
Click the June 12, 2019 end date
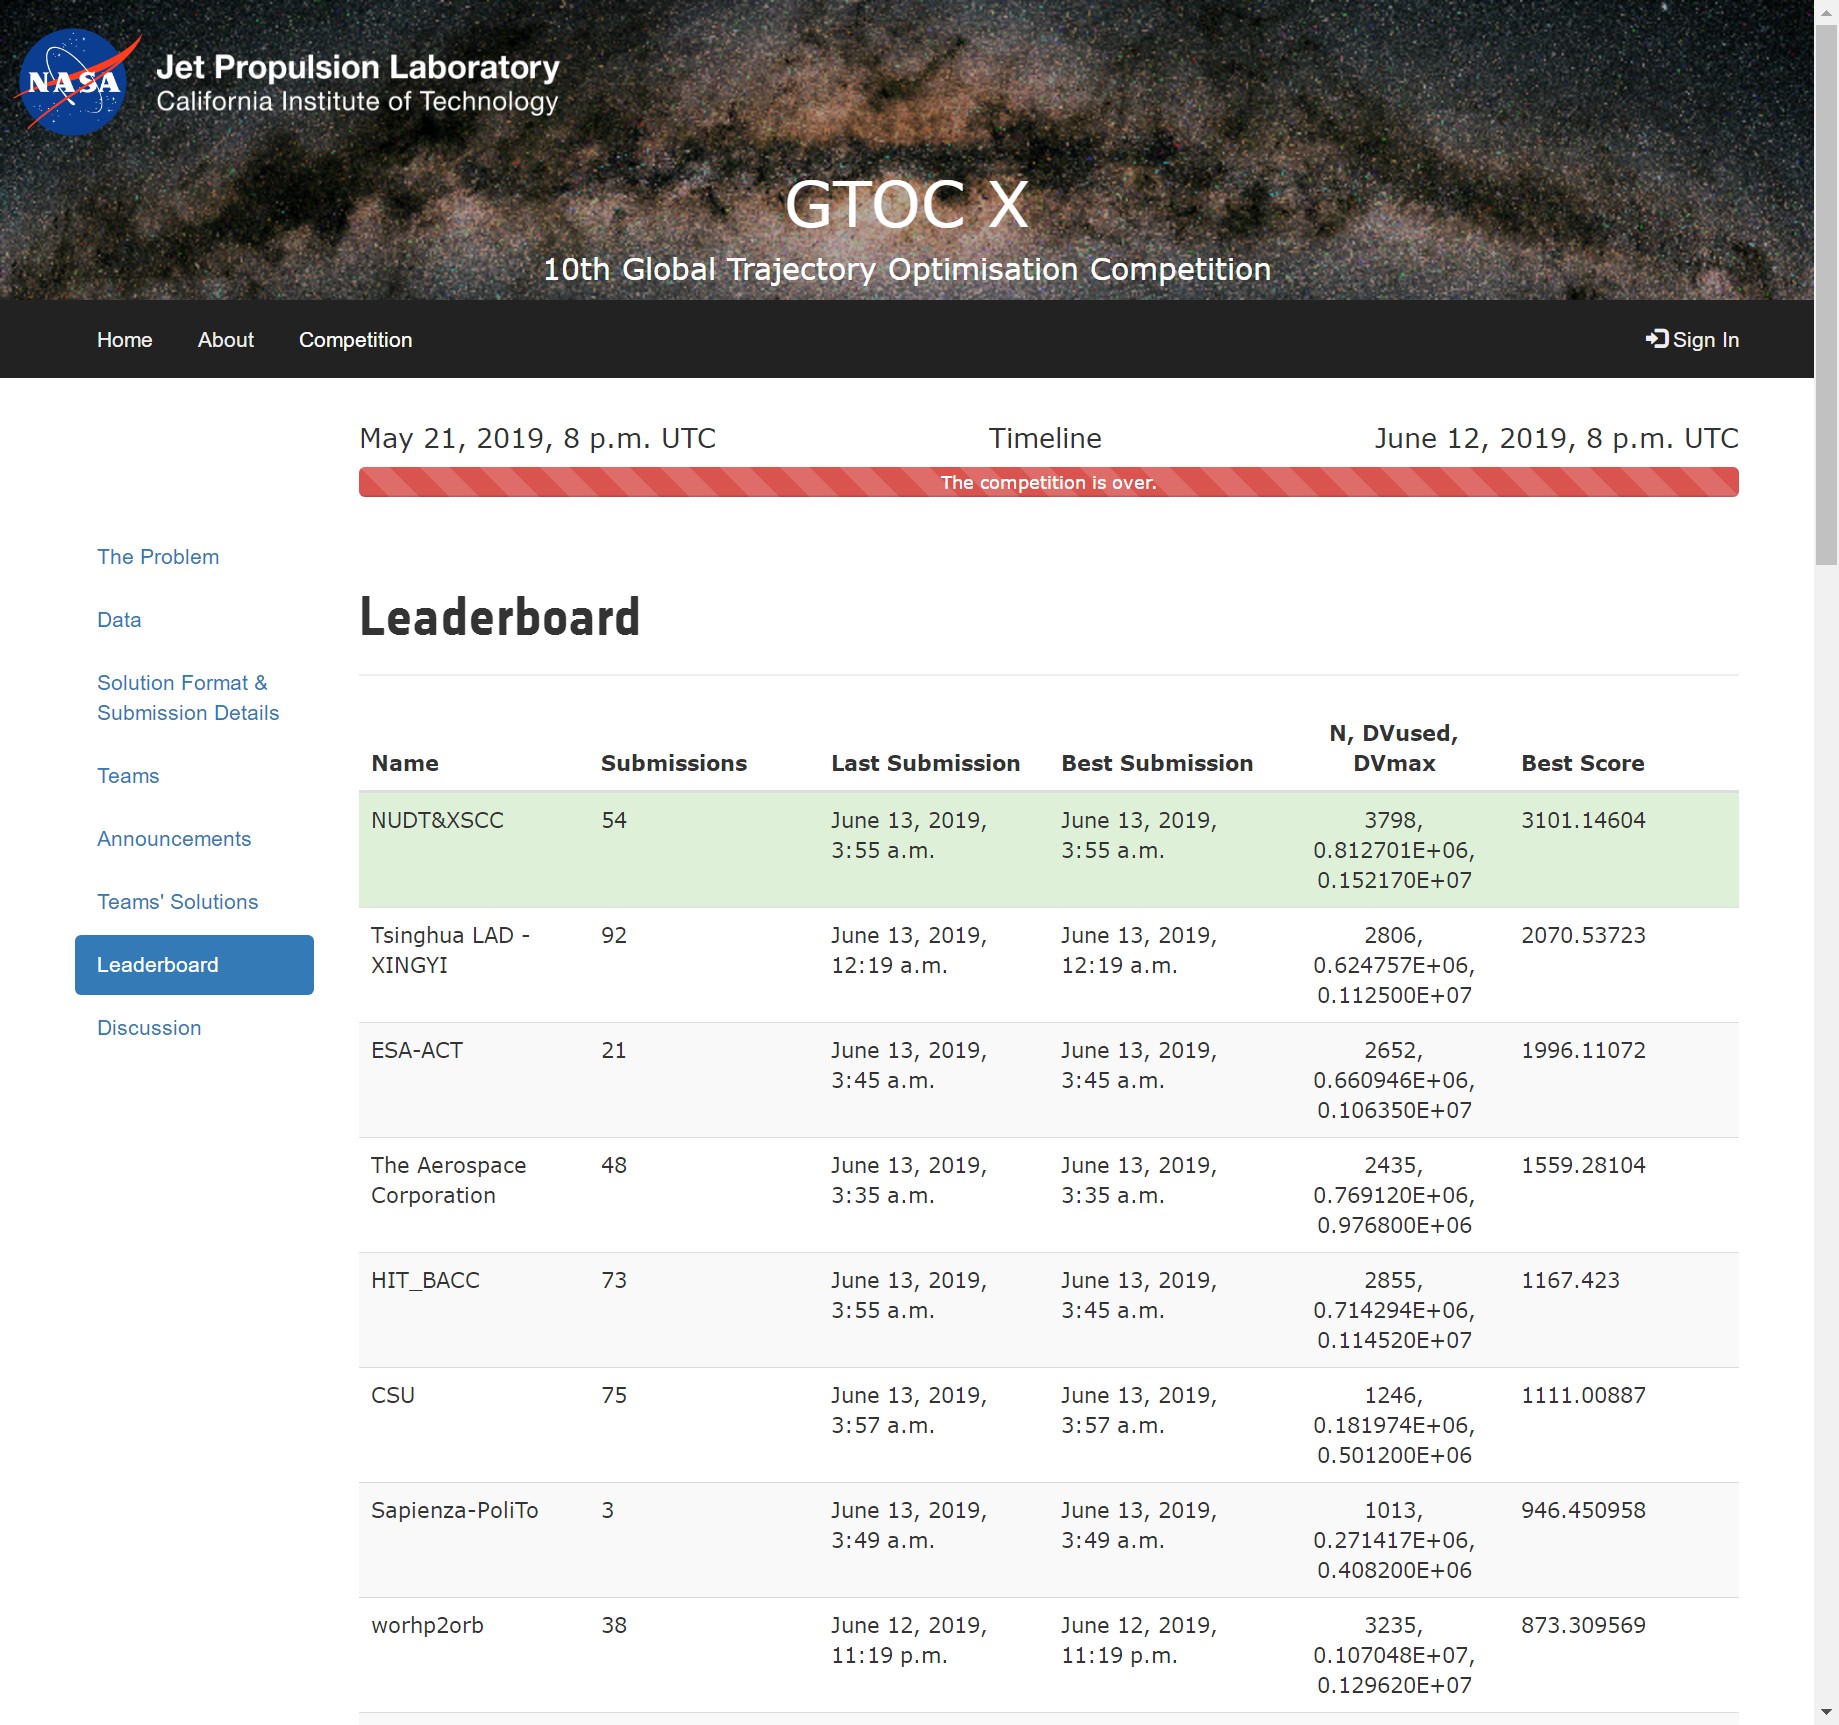pyautogui.click(x=1556, y=438)
